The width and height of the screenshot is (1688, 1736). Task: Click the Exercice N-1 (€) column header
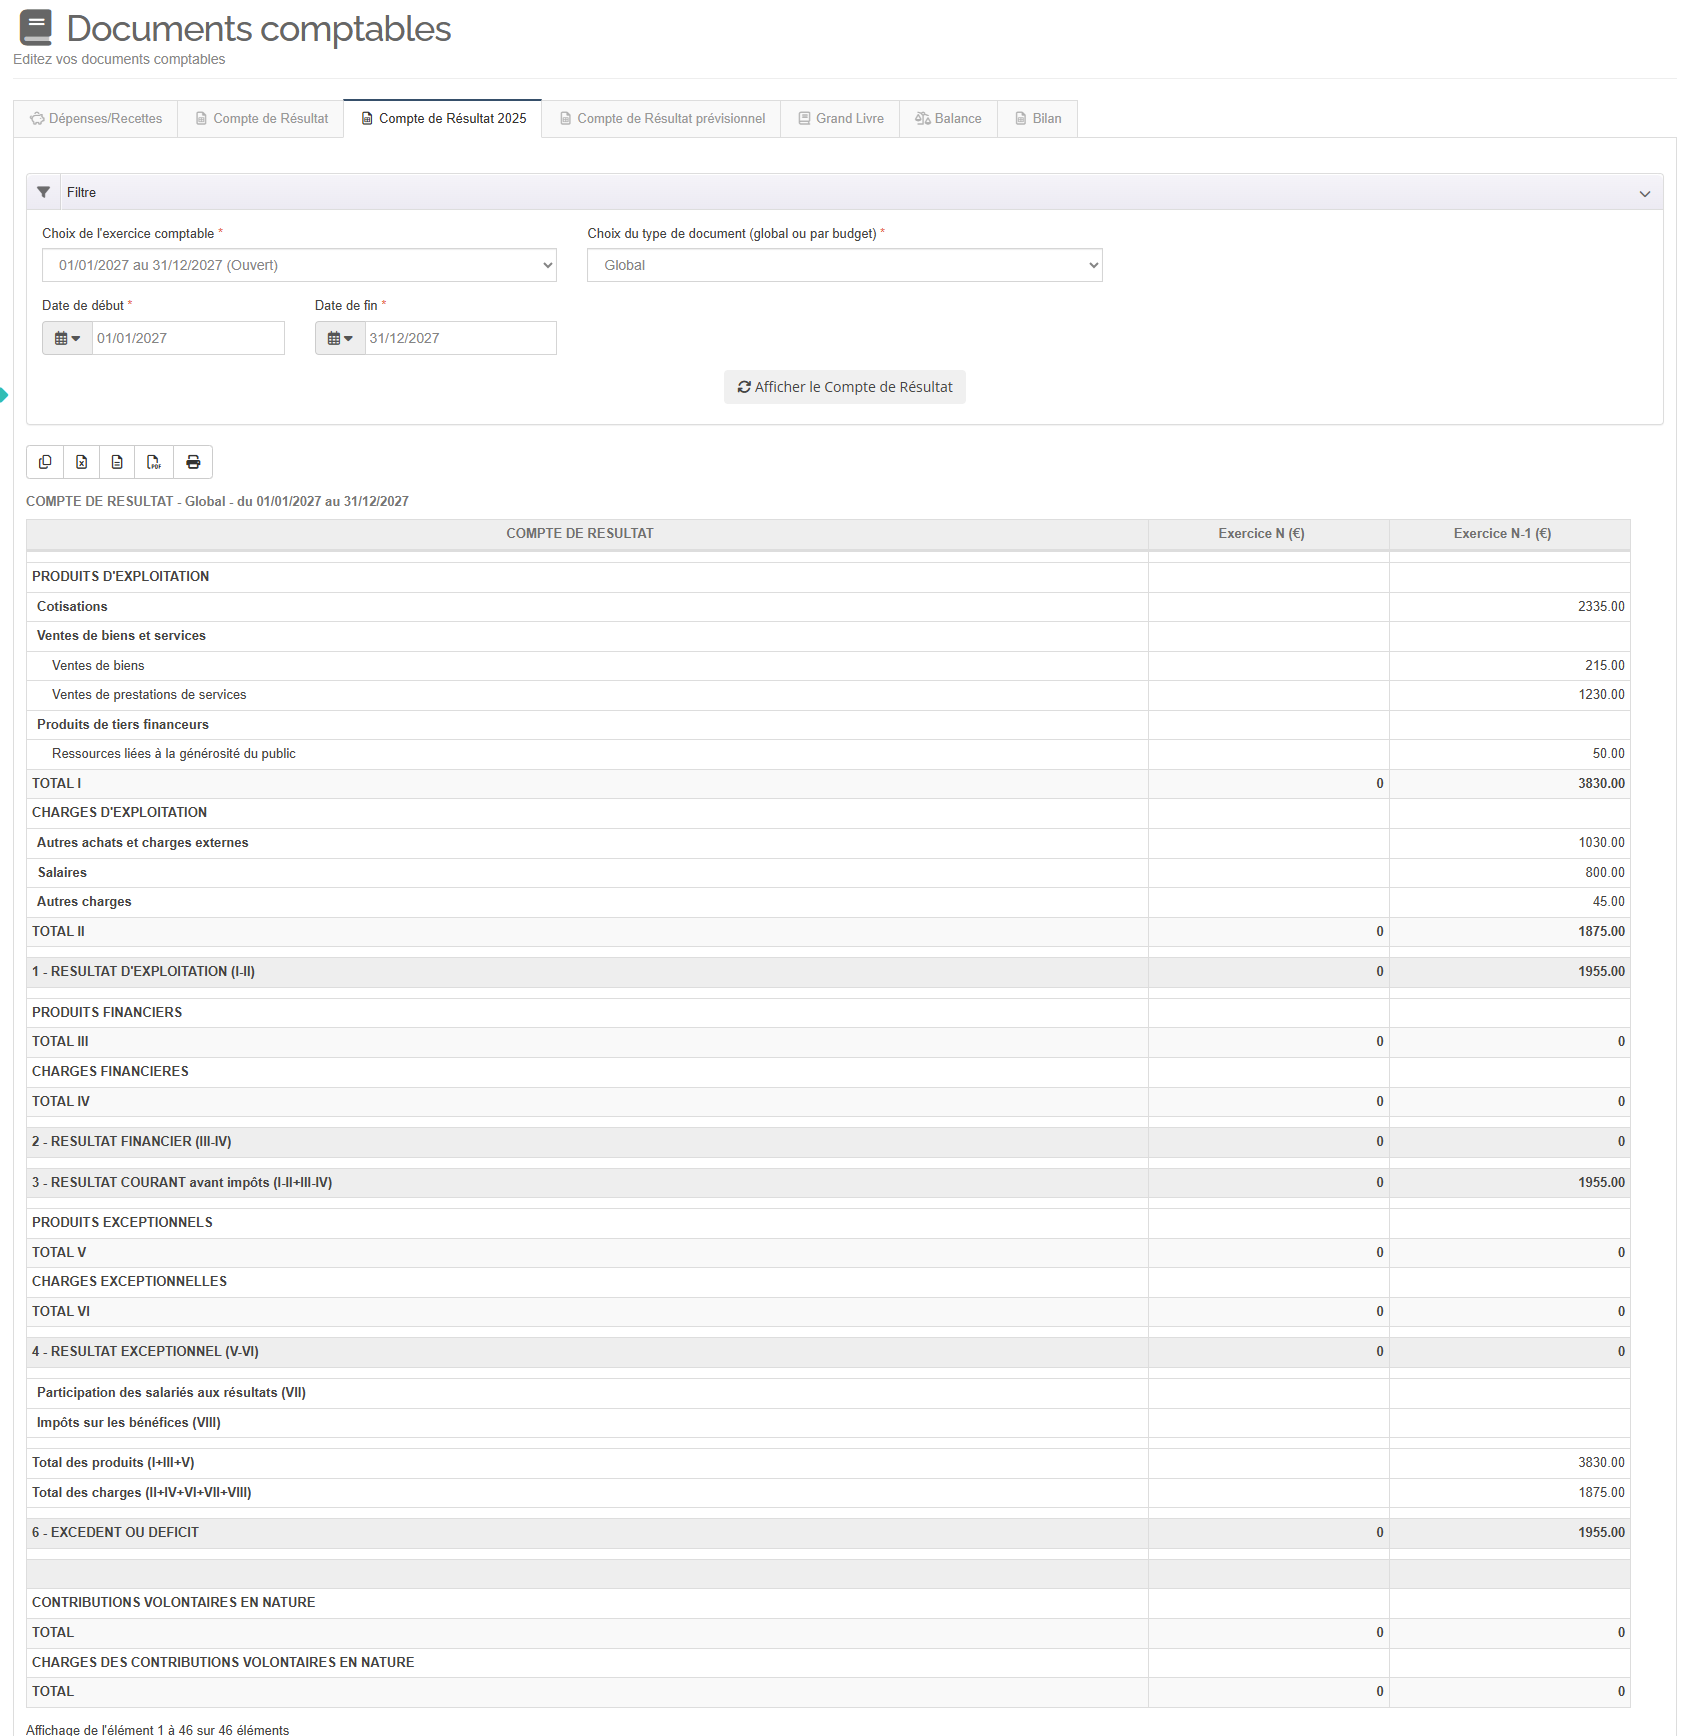1502,534
